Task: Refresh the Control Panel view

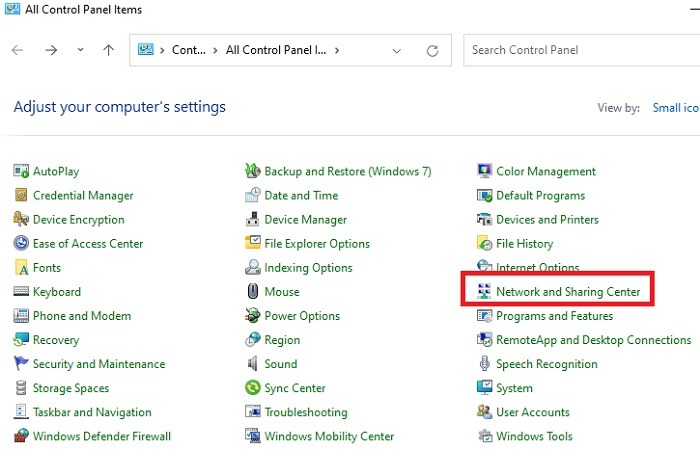Action: click(432, 50)
